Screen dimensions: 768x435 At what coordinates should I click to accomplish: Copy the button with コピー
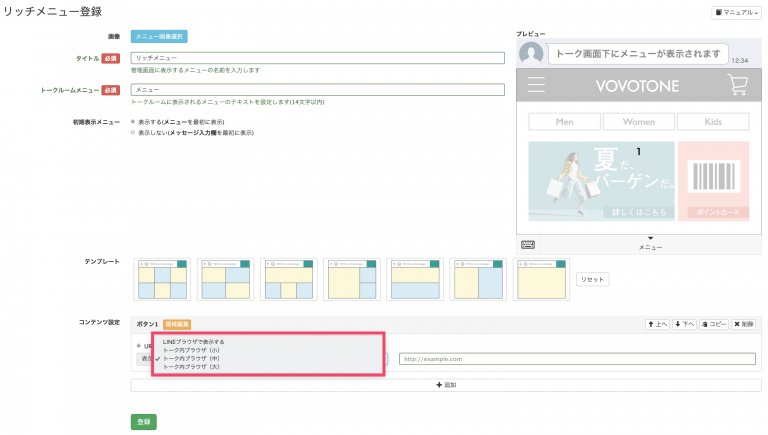713,324
